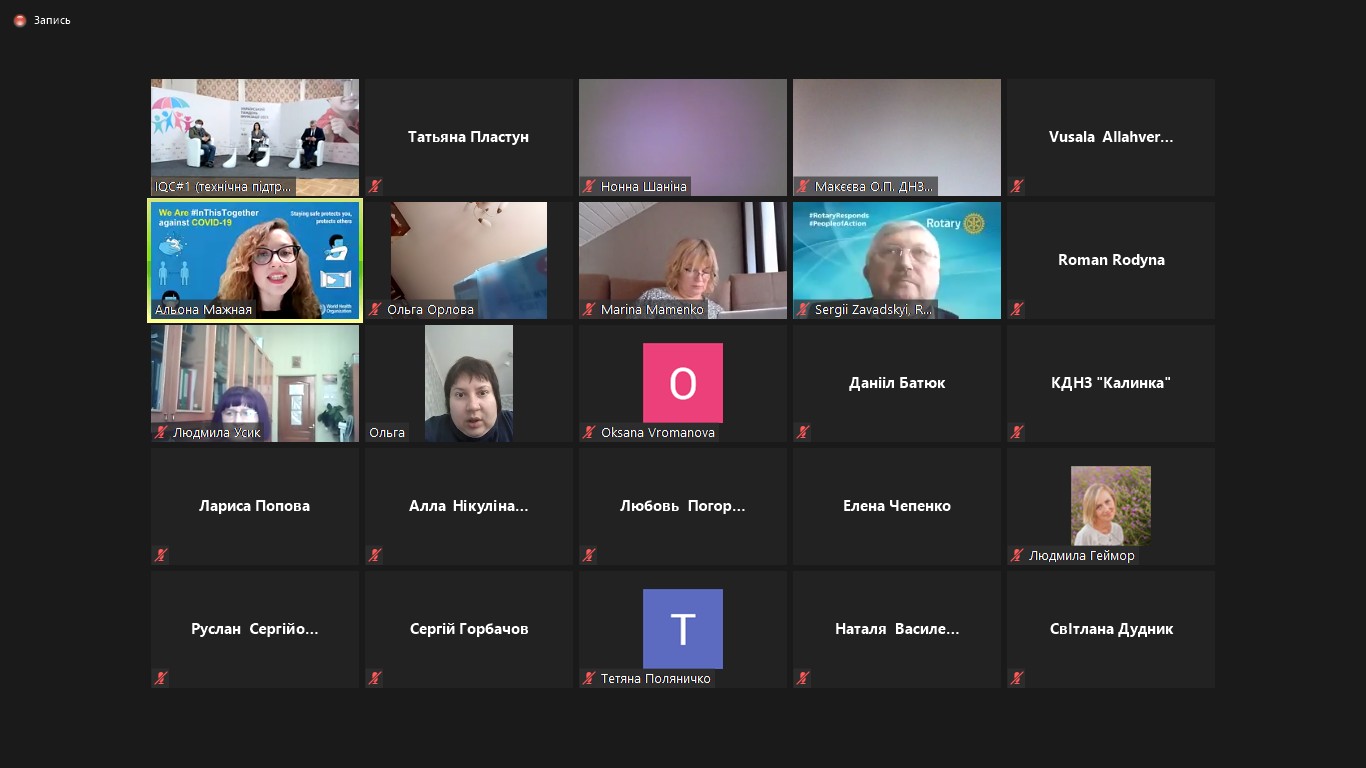The height and width of the screenshot is (768, 1366).
Task: Click muted mic icon on Татьяна Пластун tile
Action: click(375, 186)
